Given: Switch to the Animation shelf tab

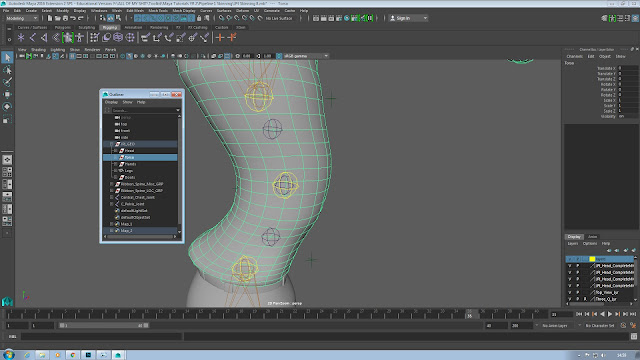Looking at the screenshot, I should click(x=133, y=27).
